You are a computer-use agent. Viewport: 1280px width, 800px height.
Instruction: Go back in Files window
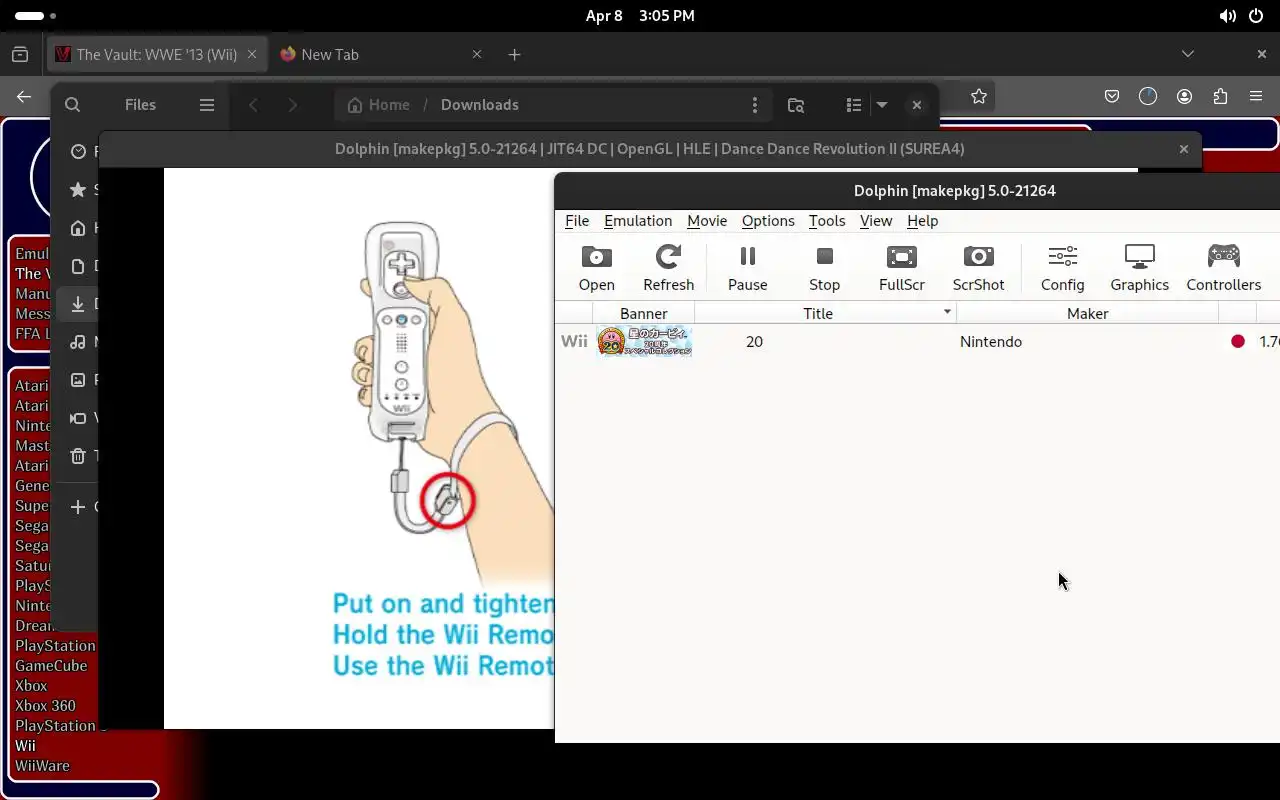point(254,105)
